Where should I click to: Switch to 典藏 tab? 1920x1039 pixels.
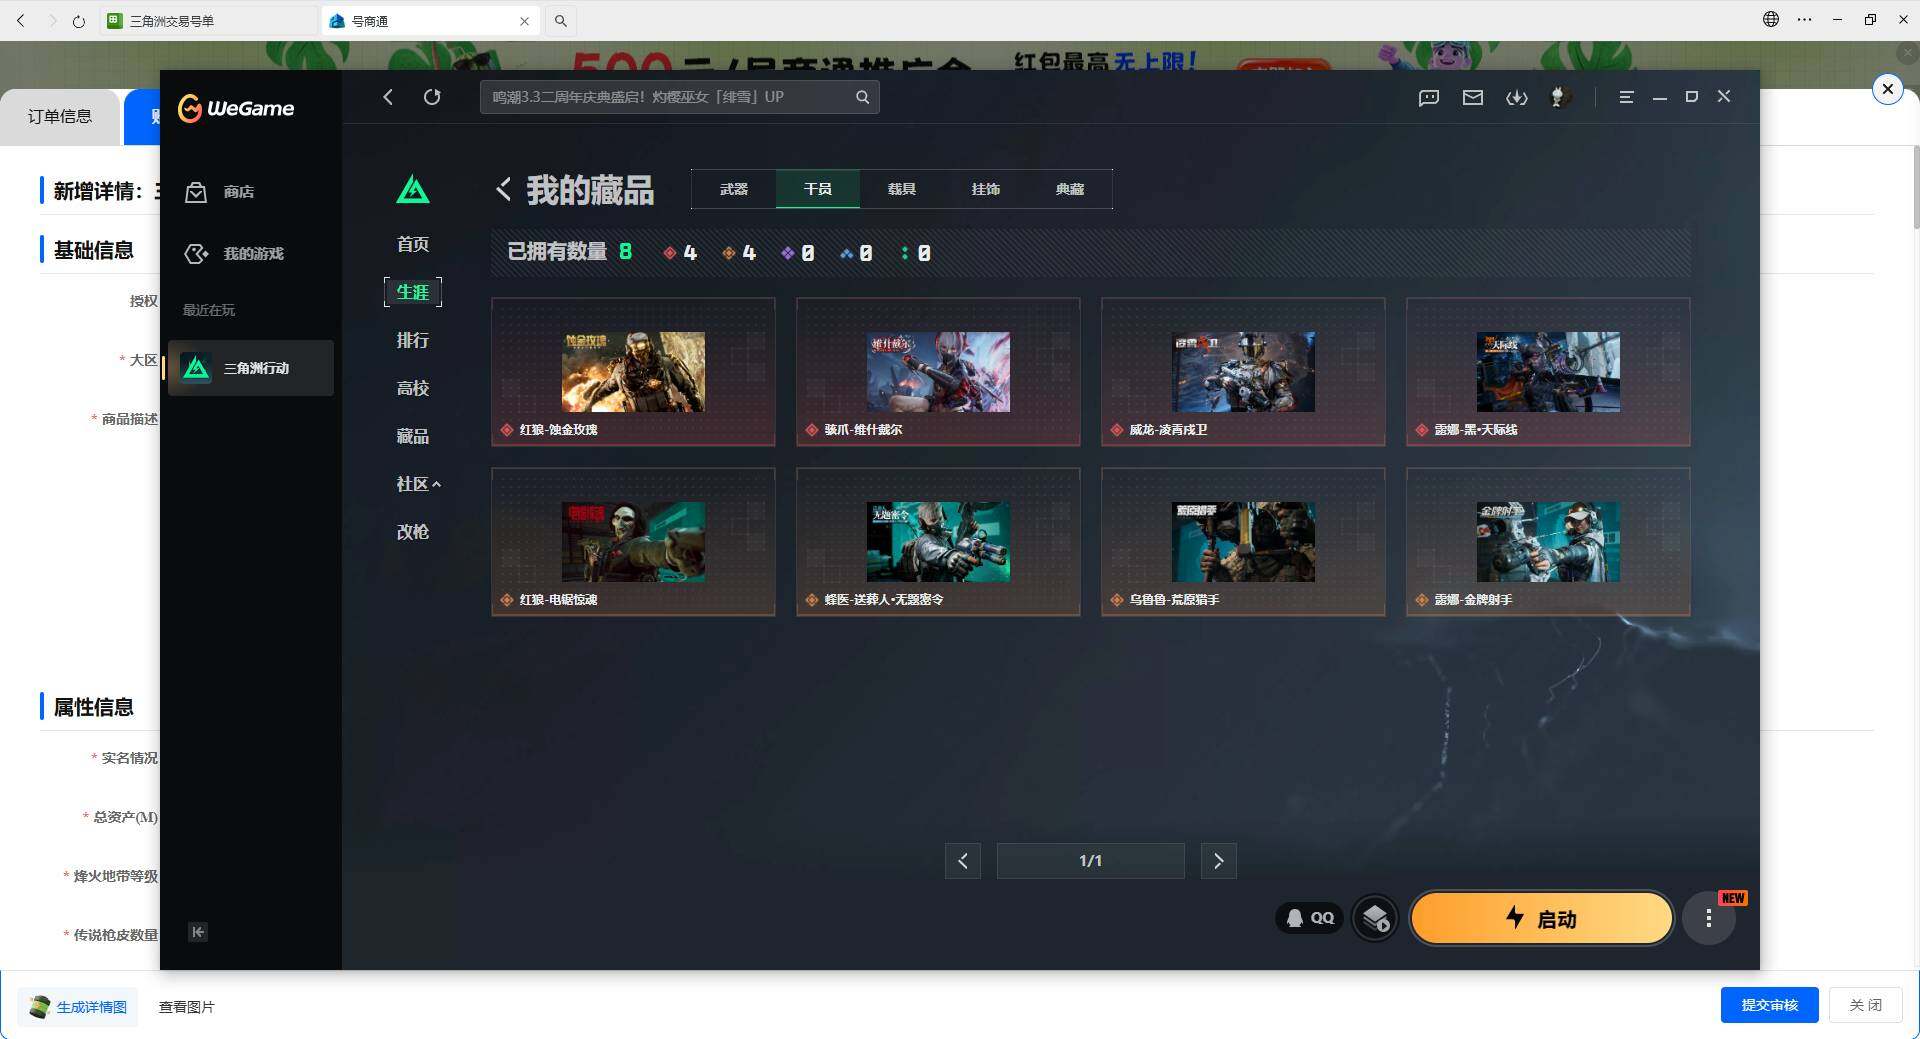click(1070, 189)
